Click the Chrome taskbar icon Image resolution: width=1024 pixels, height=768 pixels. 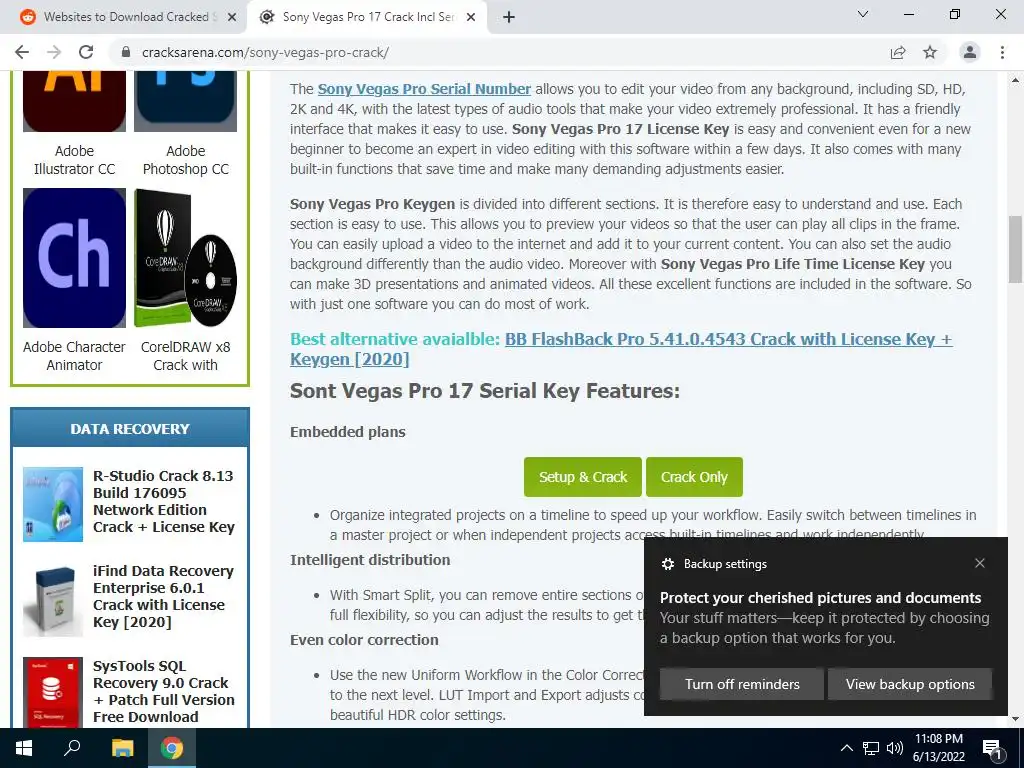pos(172,748)
